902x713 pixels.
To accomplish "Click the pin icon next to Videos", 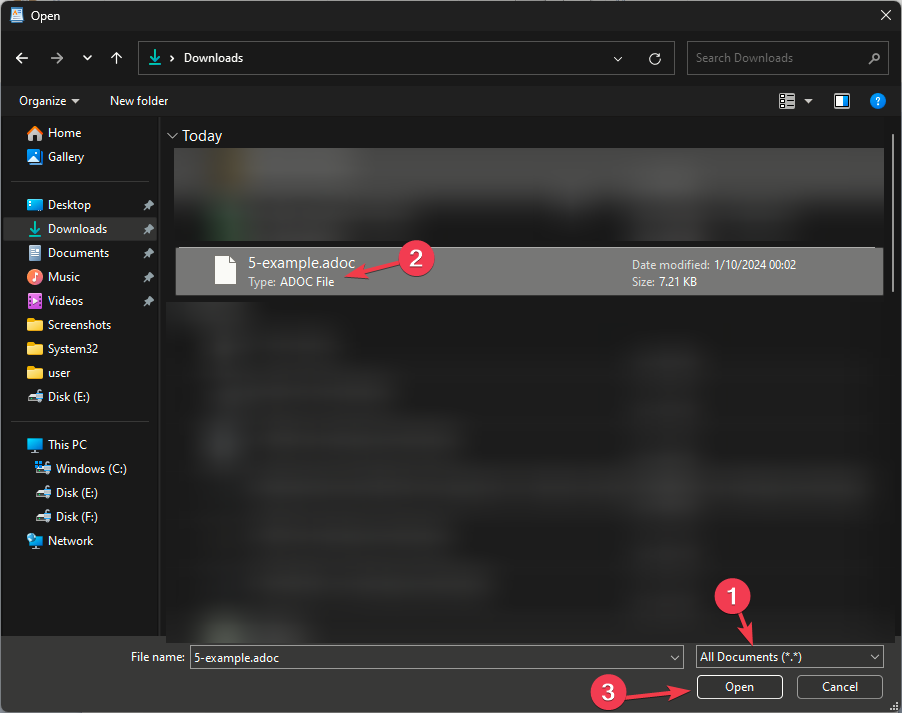I will (148, 301).
